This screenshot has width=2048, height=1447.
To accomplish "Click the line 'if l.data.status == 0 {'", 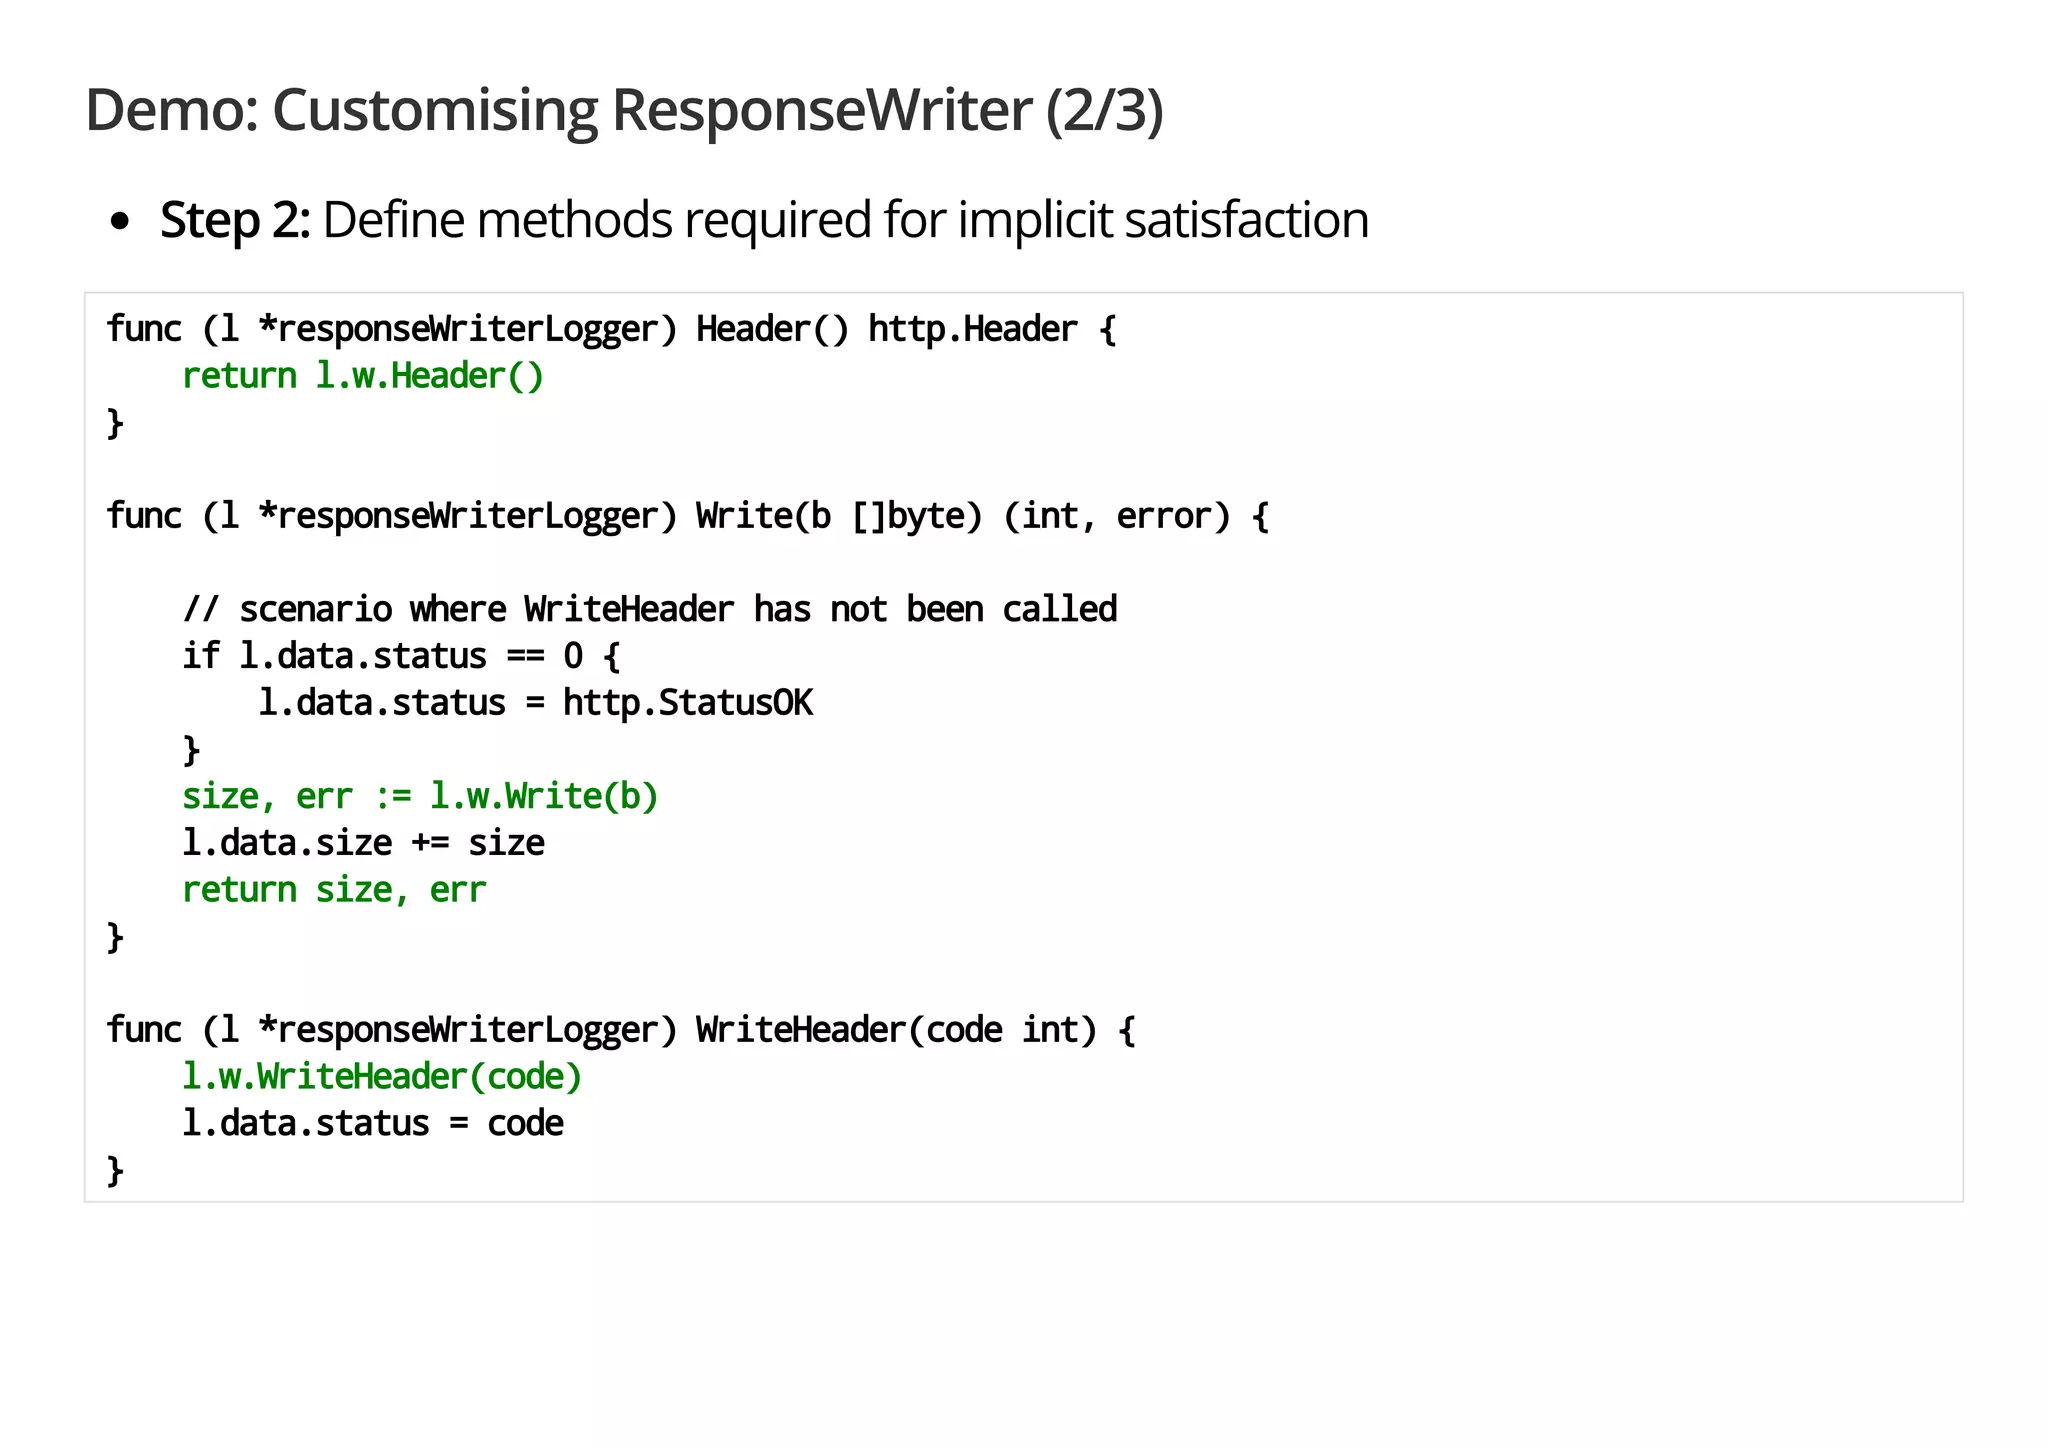I will pyautogui.click(x=401, y=656).
